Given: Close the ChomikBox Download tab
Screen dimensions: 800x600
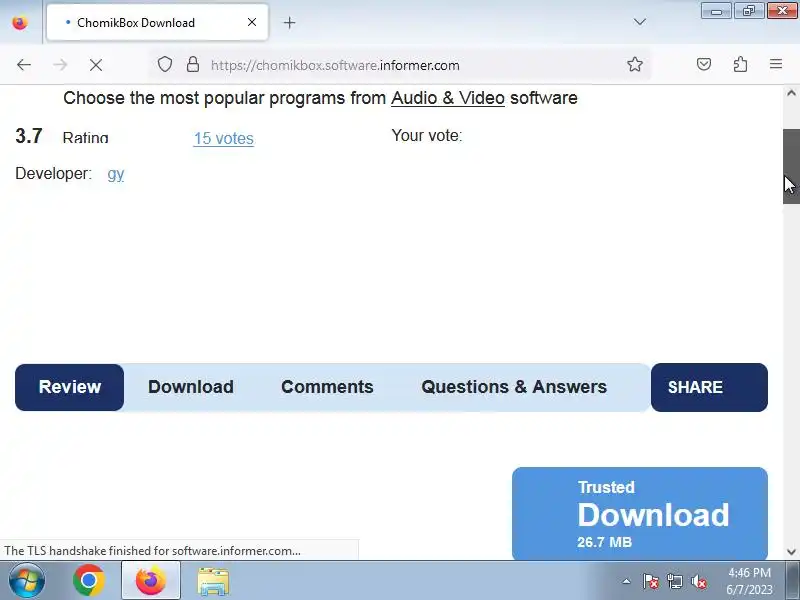Looking at the screenshot, I should (x=252, y=22).
